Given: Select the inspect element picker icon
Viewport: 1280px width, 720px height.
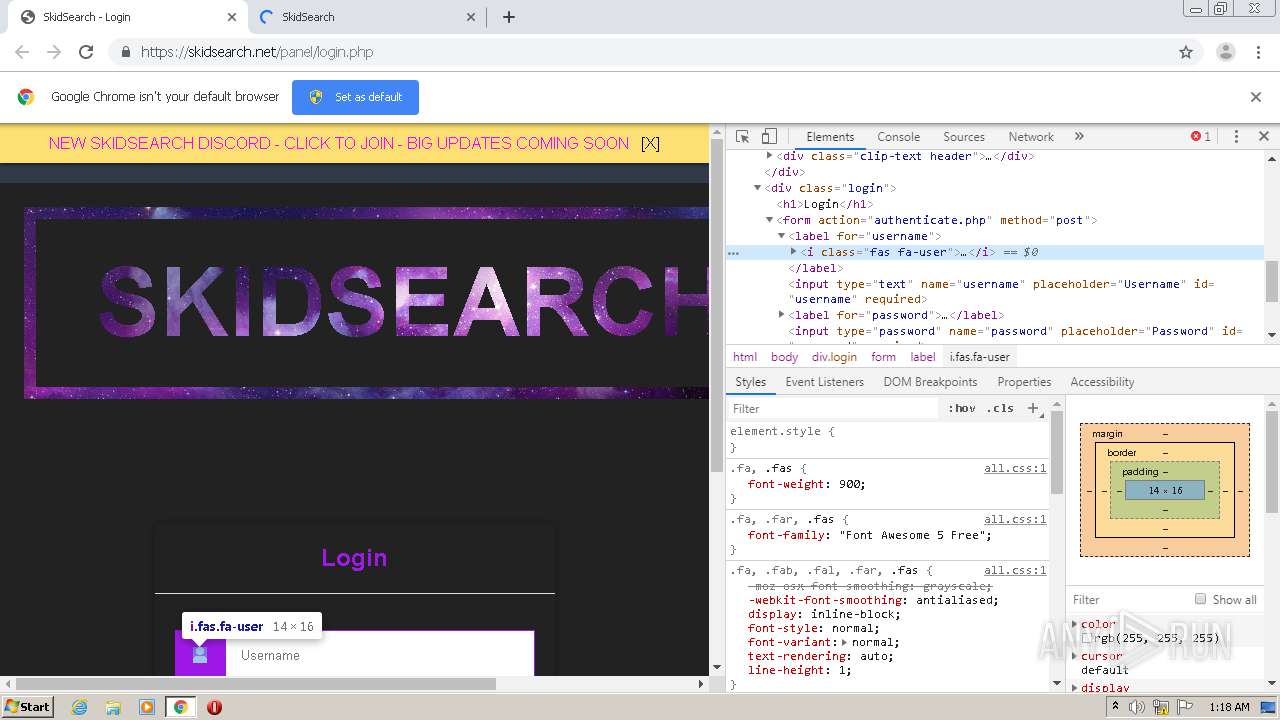Looking at the screenshot, I should [743, 137].
